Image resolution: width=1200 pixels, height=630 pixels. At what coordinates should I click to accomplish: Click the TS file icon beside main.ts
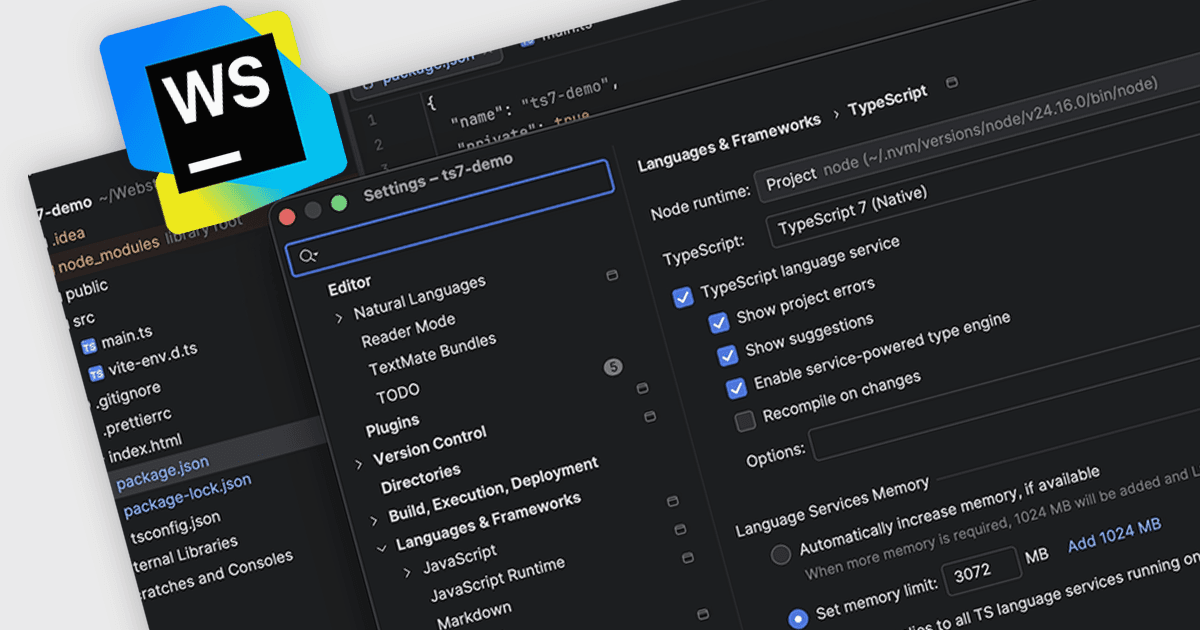[89, 346]
